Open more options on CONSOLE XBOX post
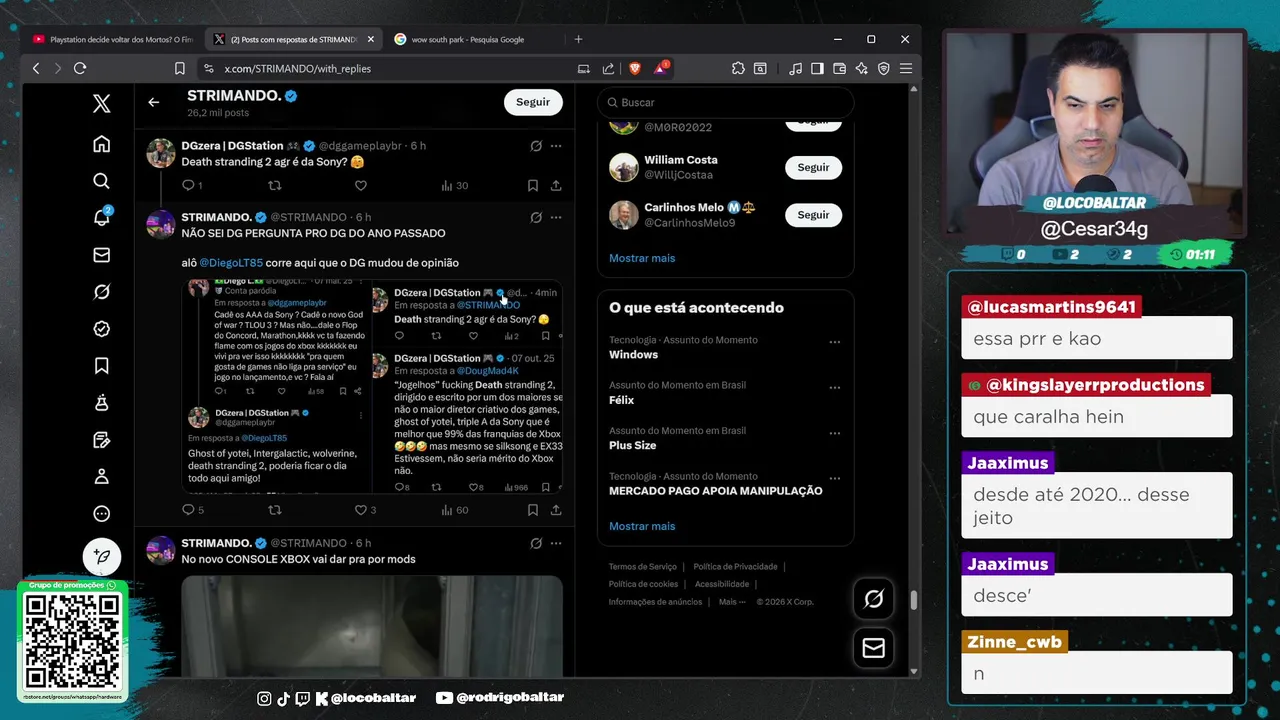Viewport: 1280px width, 720px height. [x=556, y=543]
